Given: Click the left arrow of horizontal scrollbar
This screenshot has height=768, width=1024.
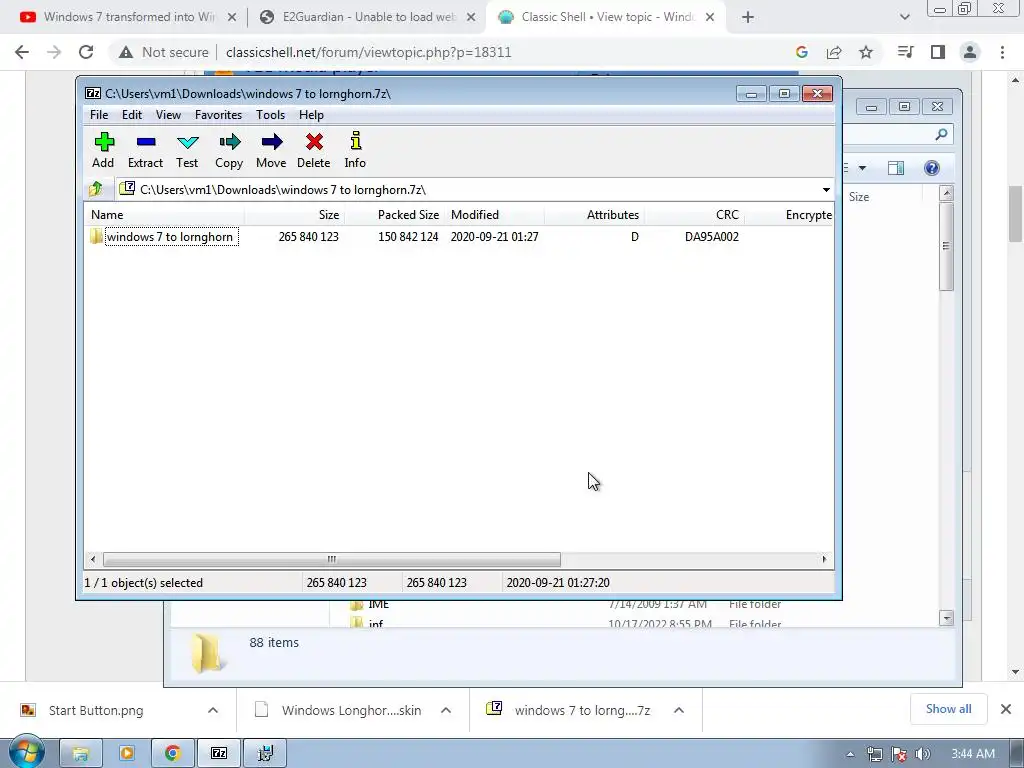Looking at the screenshot, I should pos(93,560).
